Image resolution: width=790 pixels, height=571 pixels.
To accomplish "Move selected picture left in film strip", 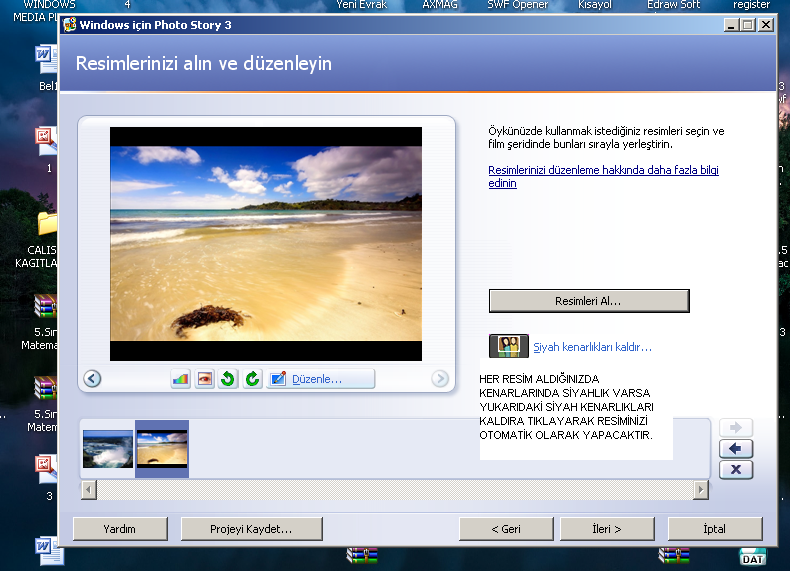I will 736,449.
